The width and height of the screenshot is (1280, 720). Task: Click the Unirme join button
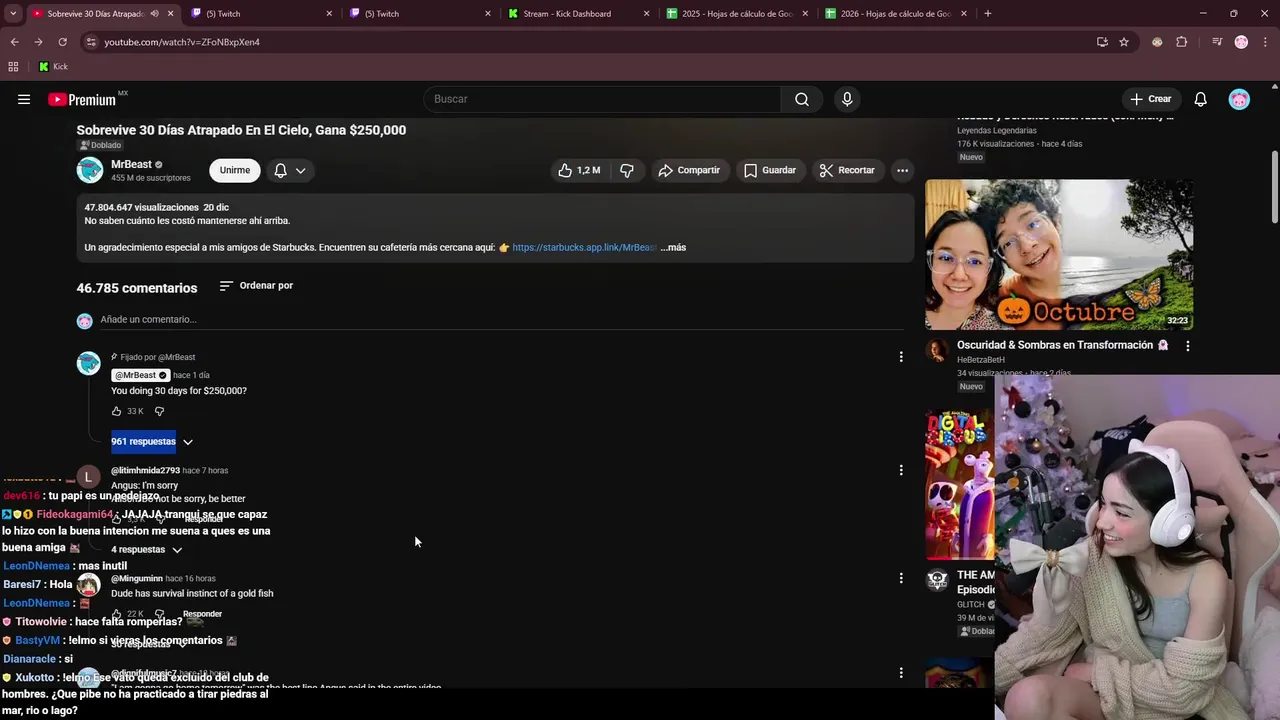[x=235, y=170]
